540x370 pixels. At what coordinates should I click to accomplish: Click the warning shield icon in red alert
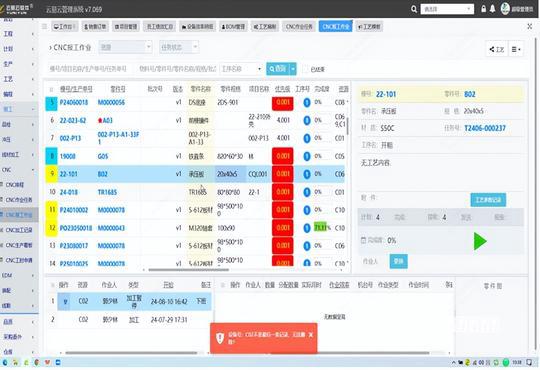point(220,338)
